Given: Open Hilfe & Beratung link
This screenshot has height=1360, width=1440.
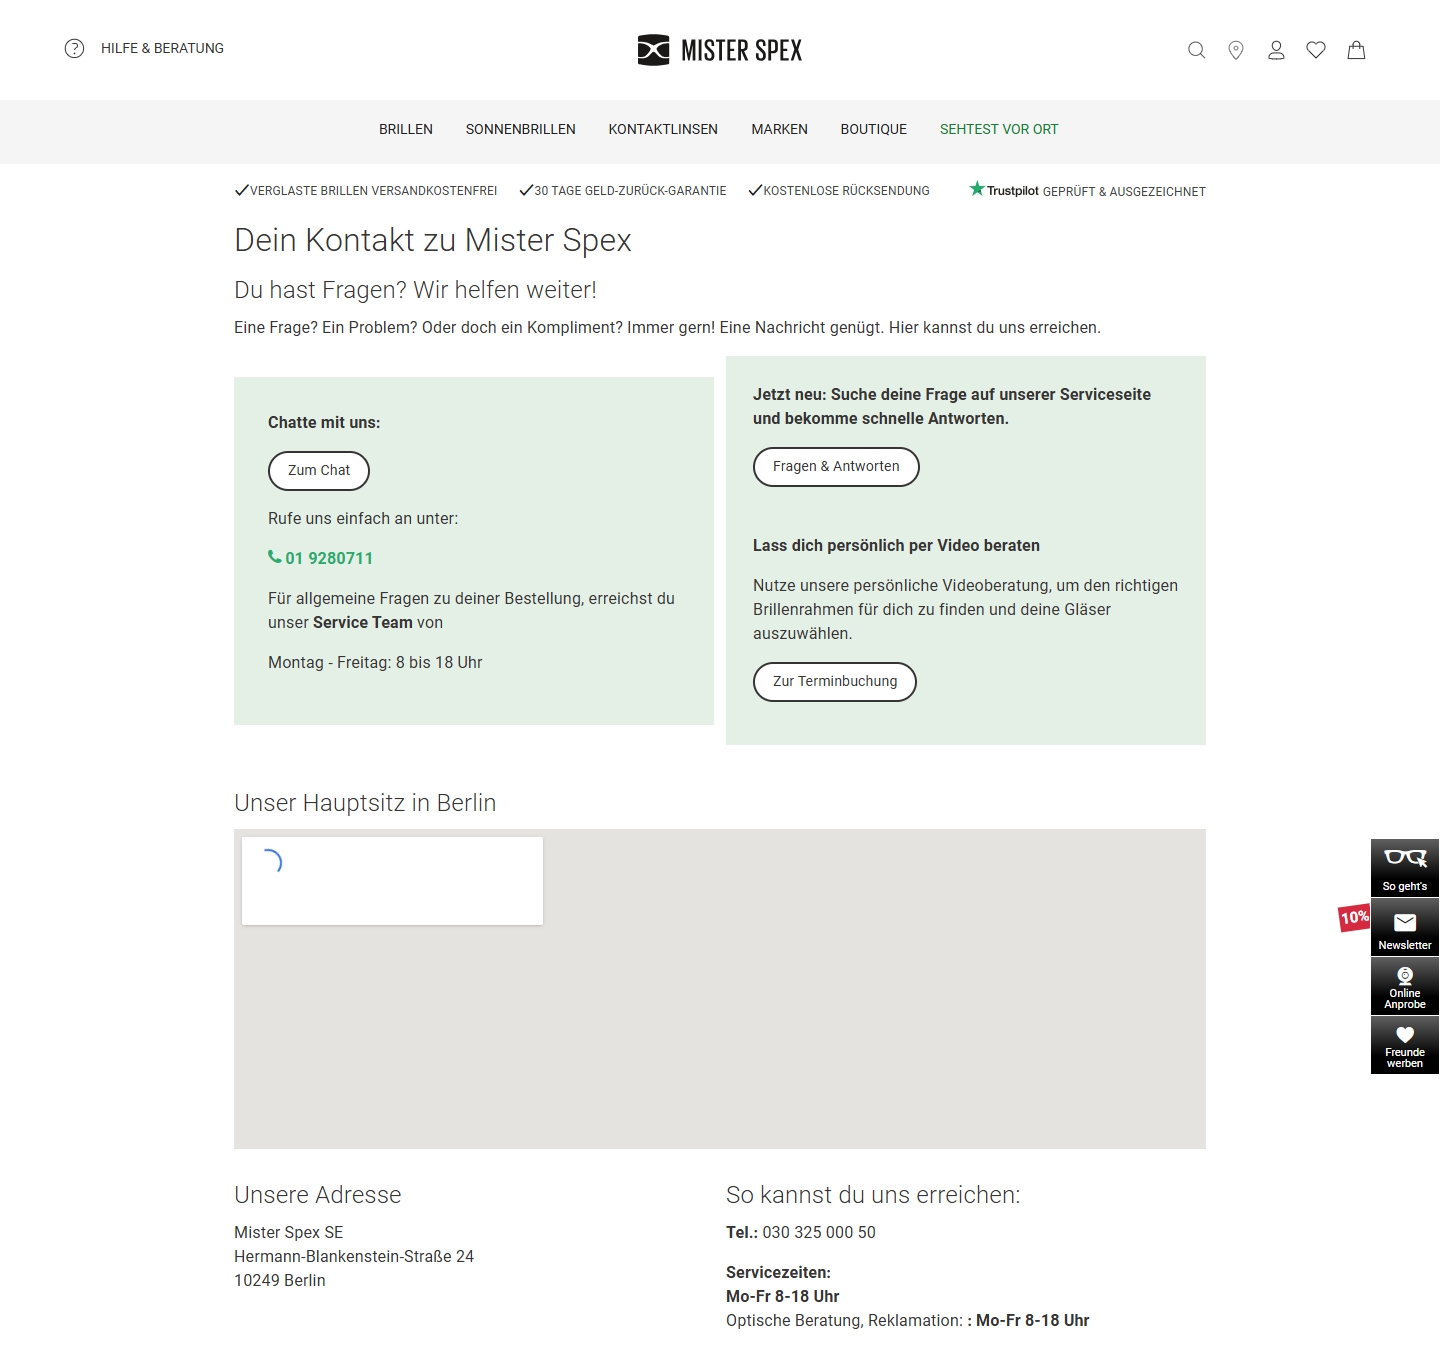Looking at the screenshot, I should click(162, 48).
